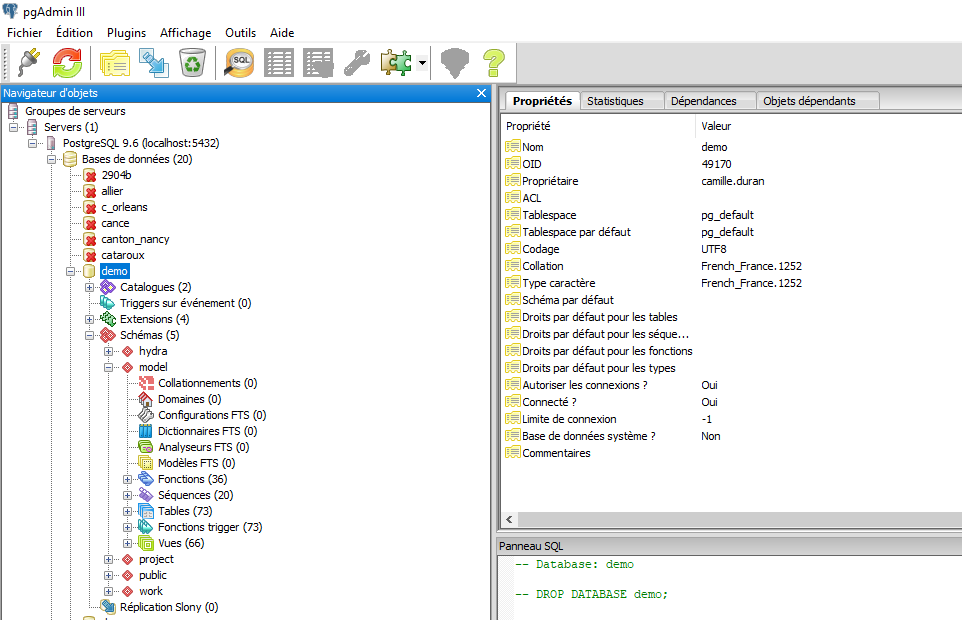The height and width of the screenshot is (620, 962).
Task: Collapse the model schema node
Action: [x=109, y=367]
